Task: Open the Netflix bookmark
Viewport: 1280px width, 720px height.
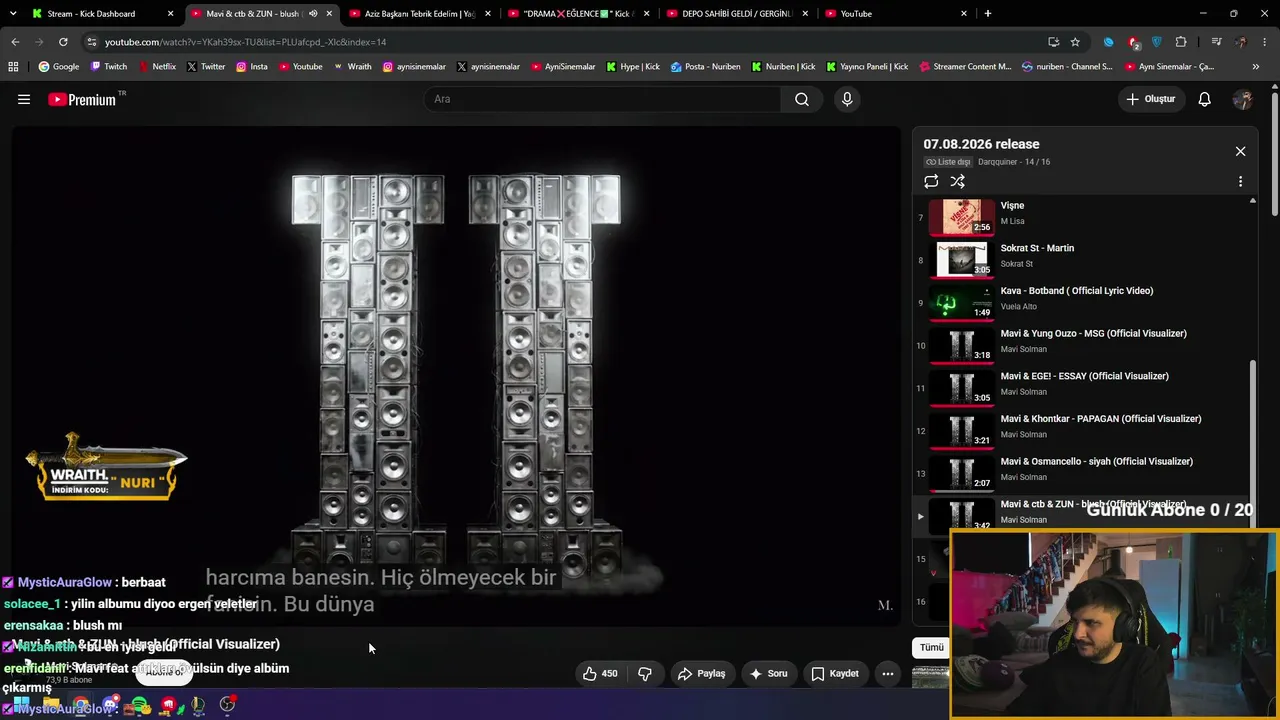Action: coord(157,67)
